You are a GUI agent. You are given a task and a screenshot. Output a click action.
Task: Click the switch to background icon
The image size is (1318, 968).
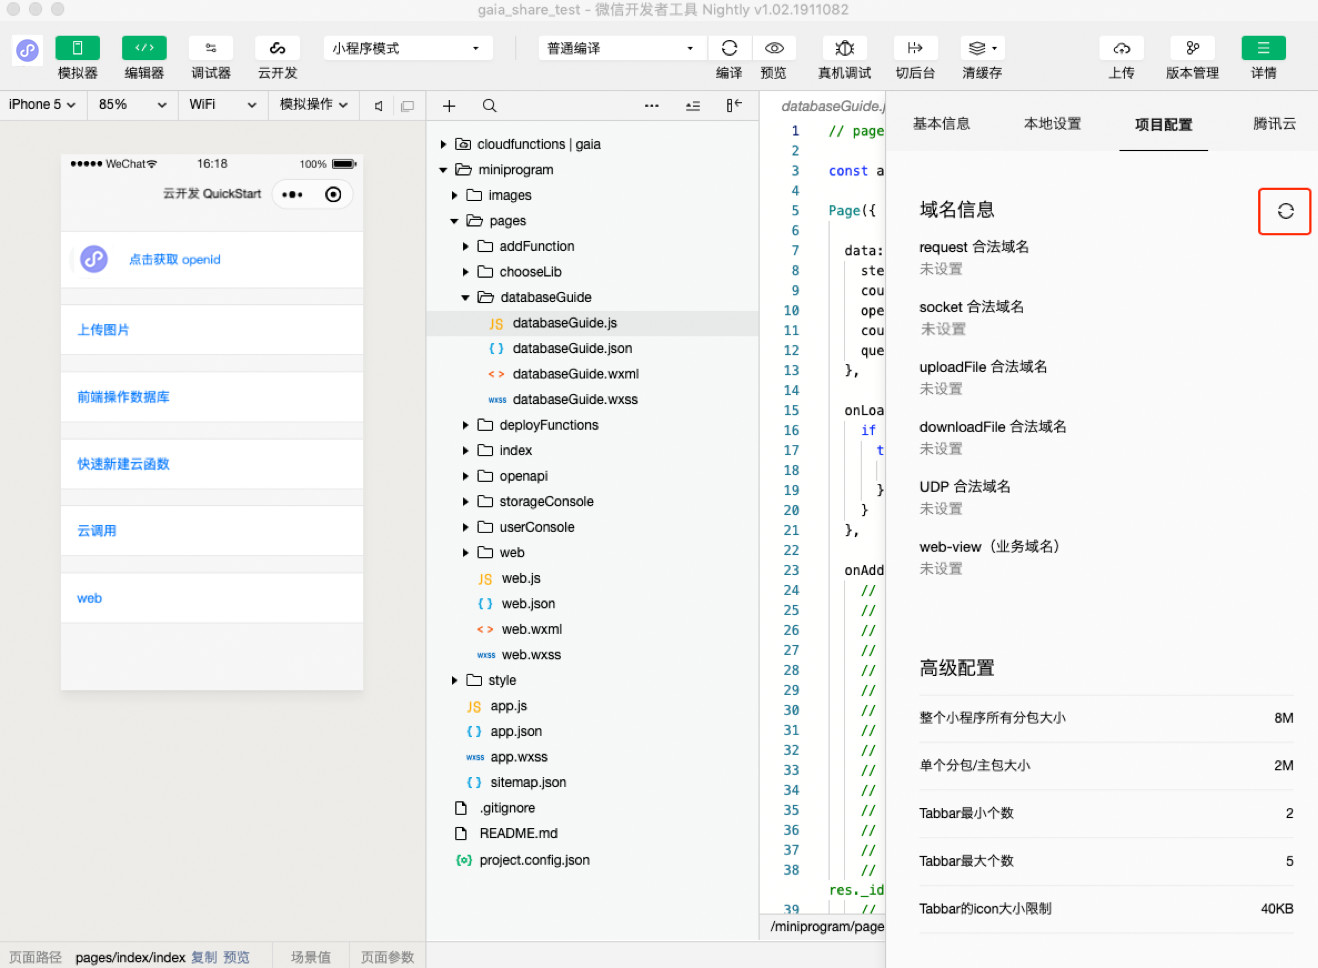915,48
